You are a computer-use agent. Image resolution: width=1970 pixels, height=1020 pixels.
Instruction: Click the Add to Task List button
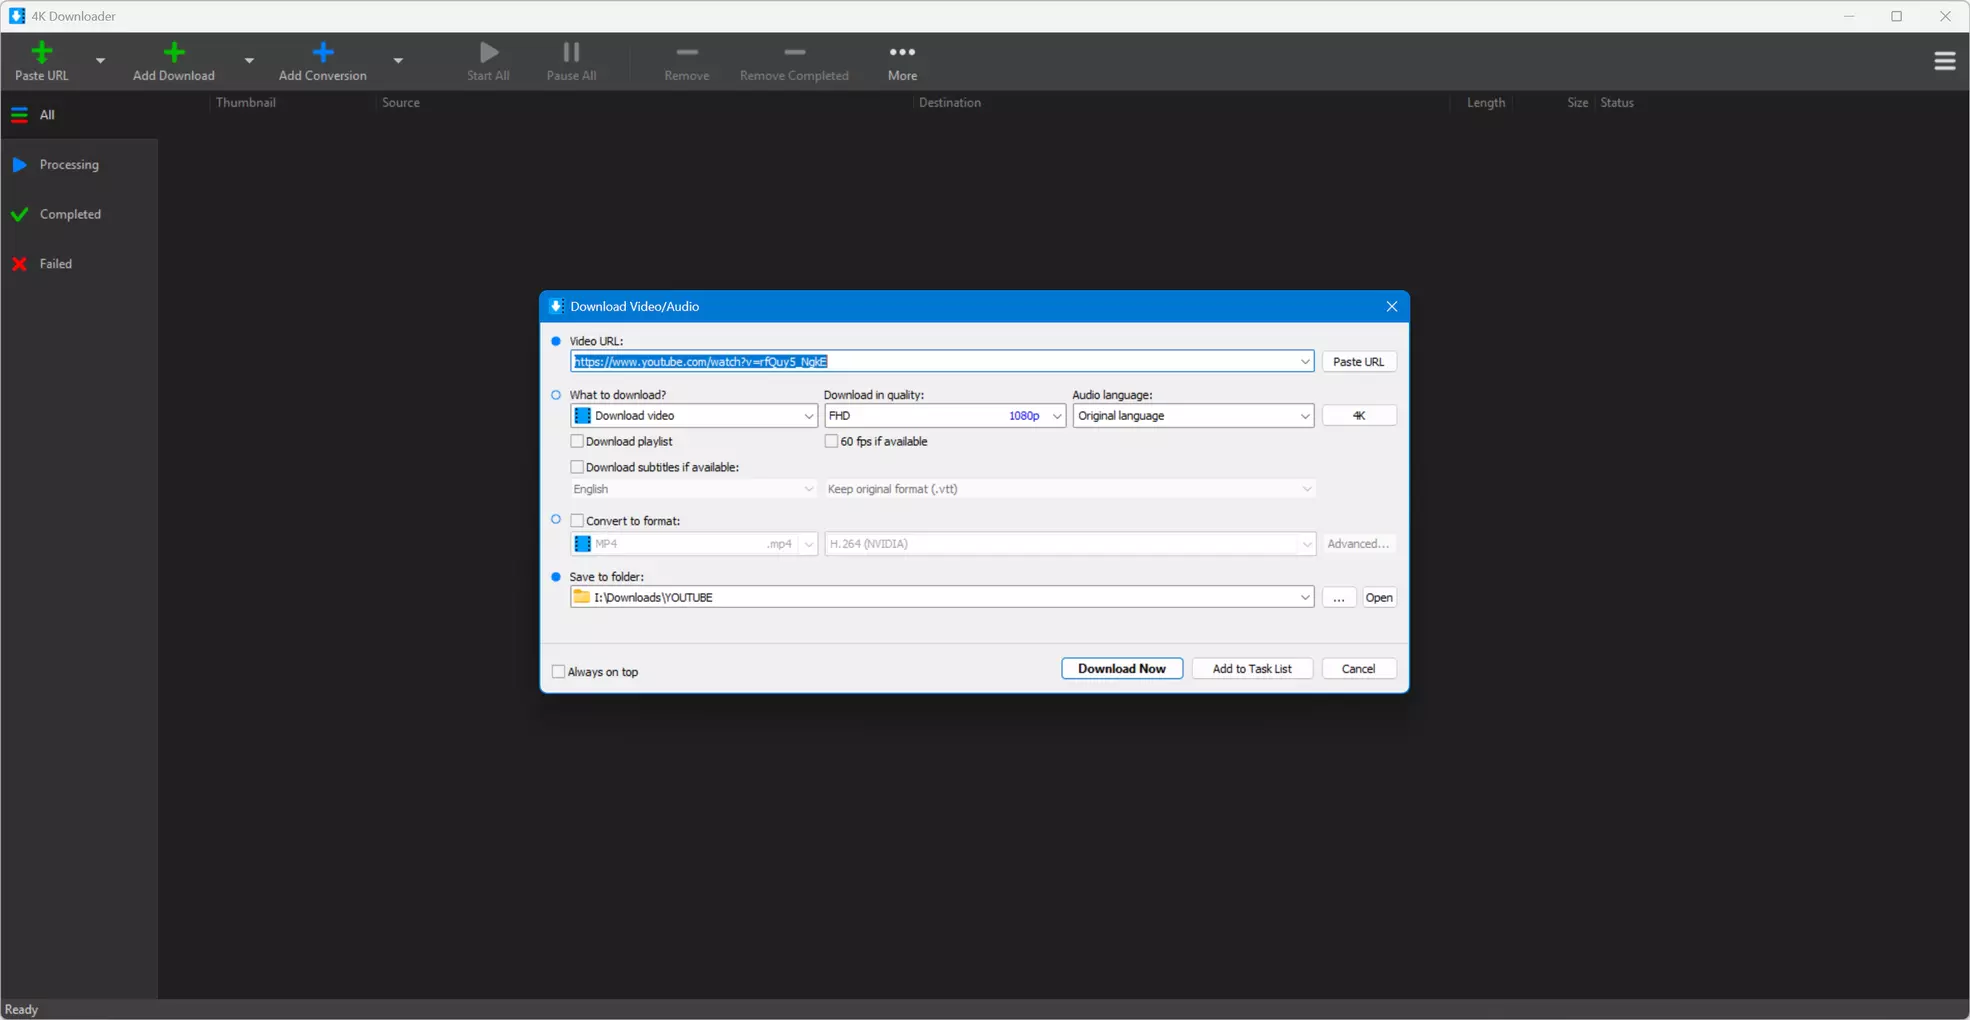1252,668
